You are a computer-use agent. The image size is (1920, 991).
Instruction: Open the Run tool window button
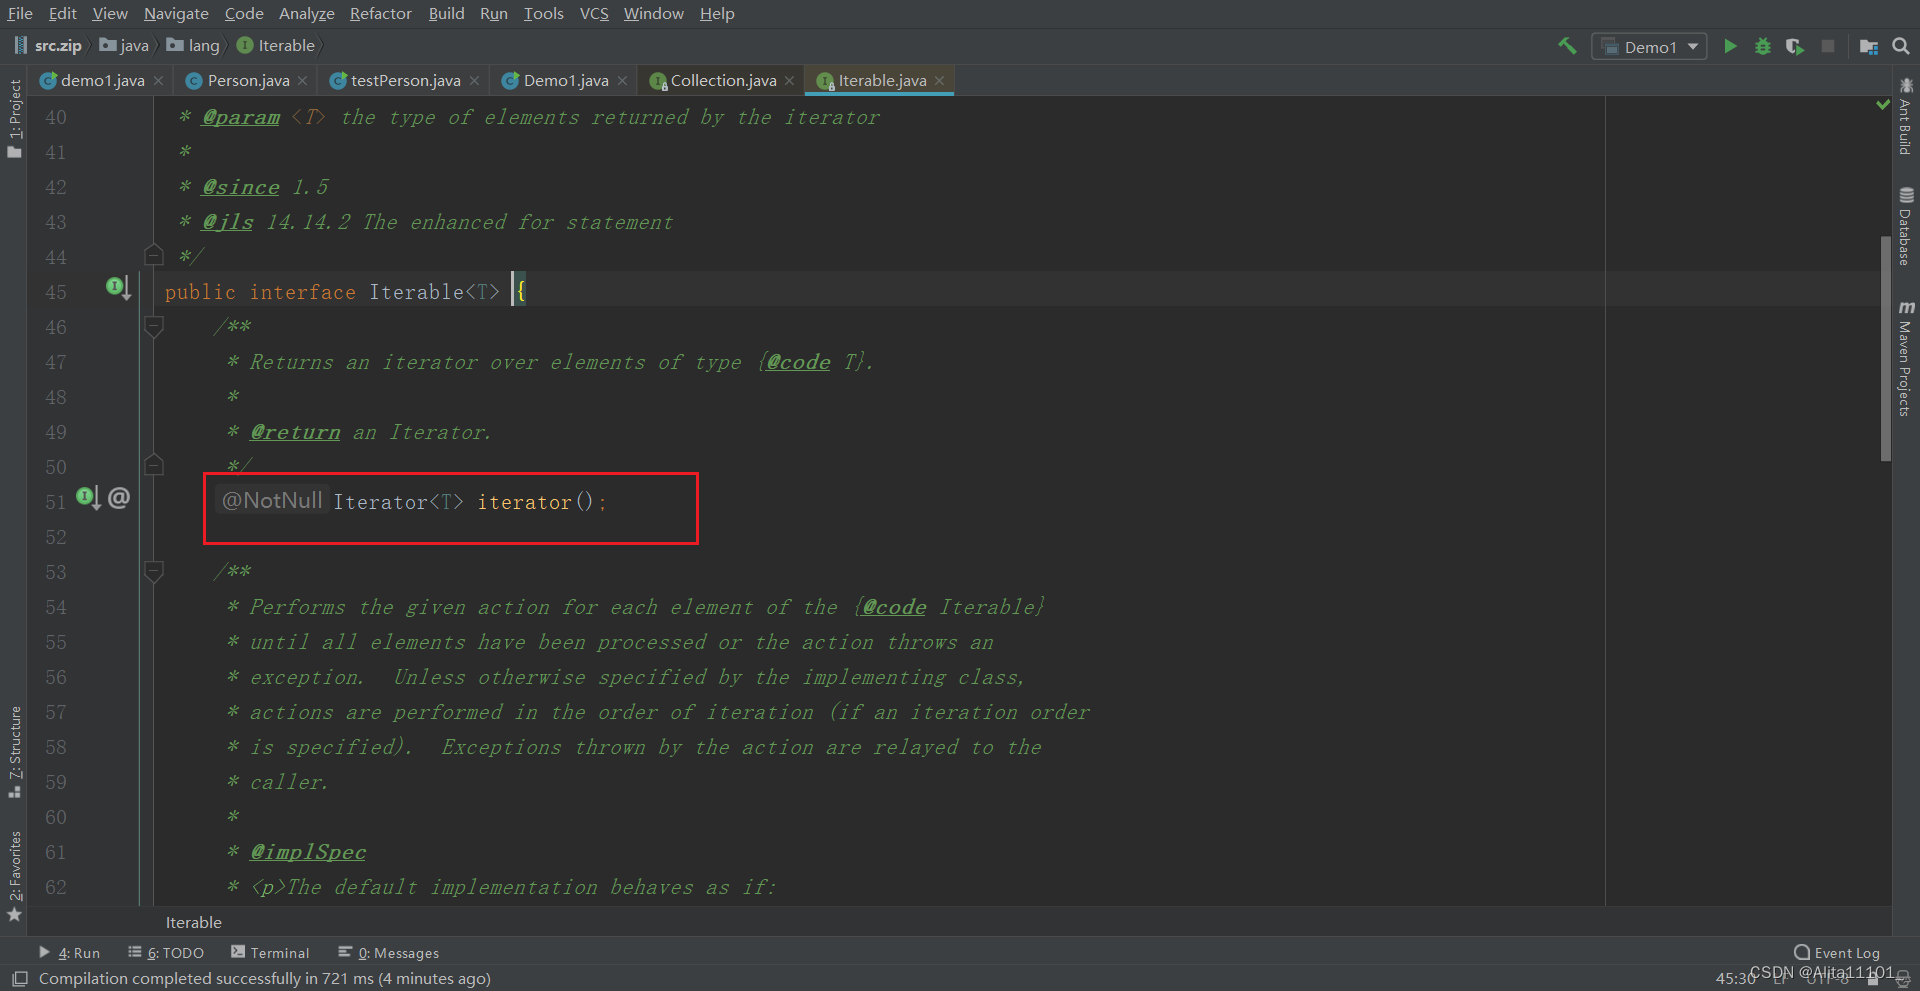coord(69,953)
